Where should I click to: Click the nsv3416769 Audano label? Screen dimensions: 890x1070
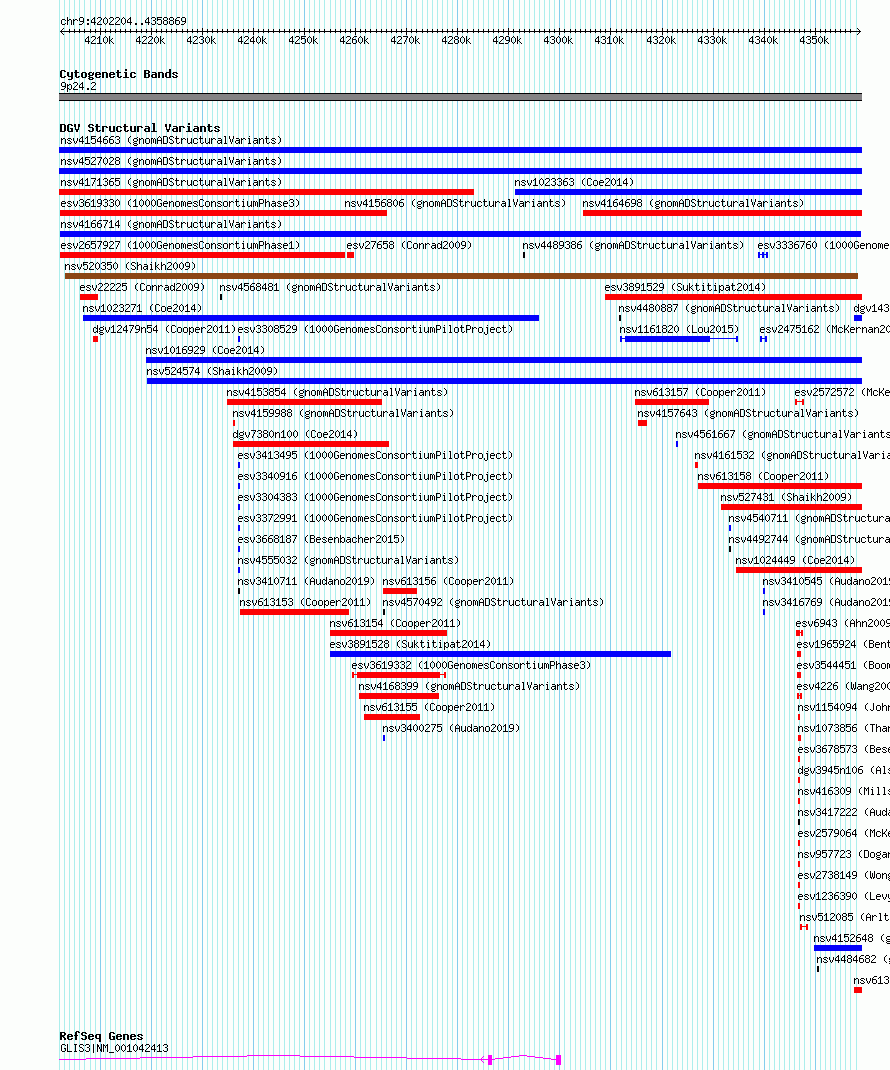pyautogui.click(x=826, y=603)
